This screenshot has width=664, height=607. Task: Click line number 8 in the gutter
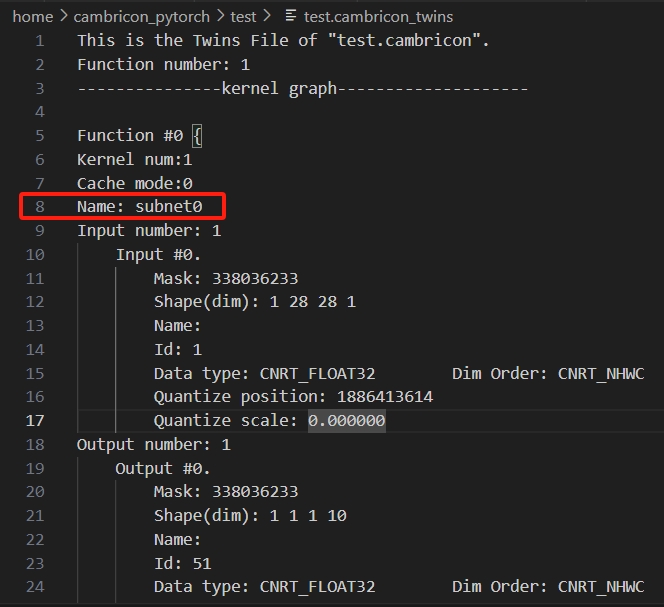(x=40, y=207)
